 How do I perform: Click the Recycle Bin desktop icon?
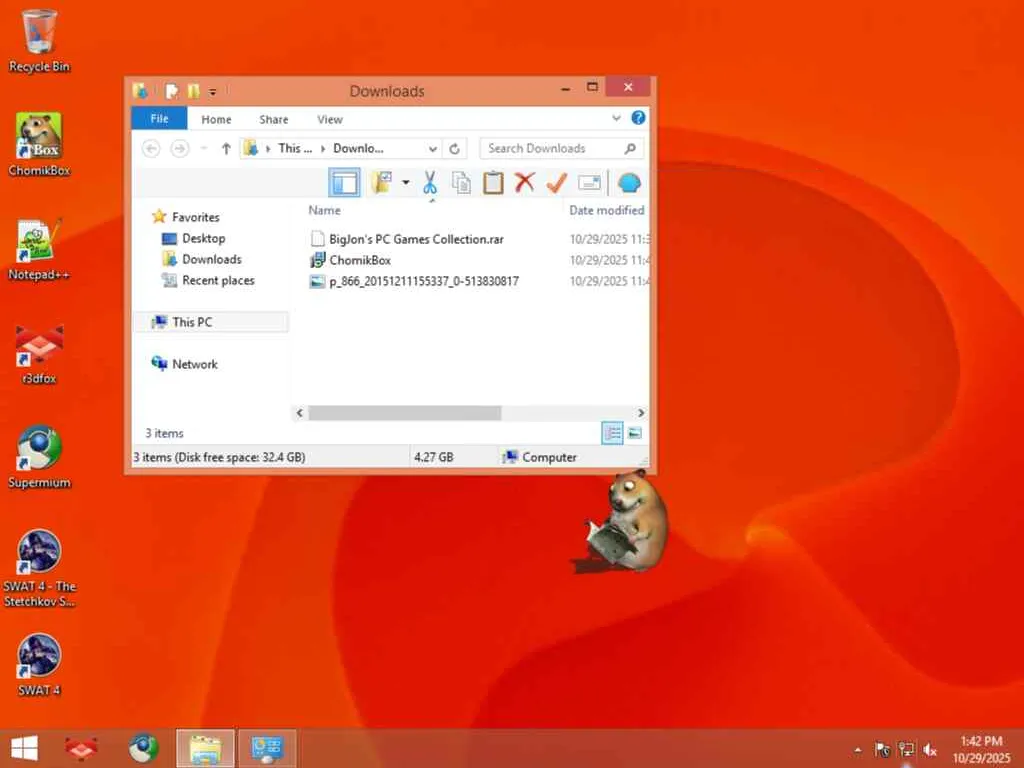[x=39, y=40]
